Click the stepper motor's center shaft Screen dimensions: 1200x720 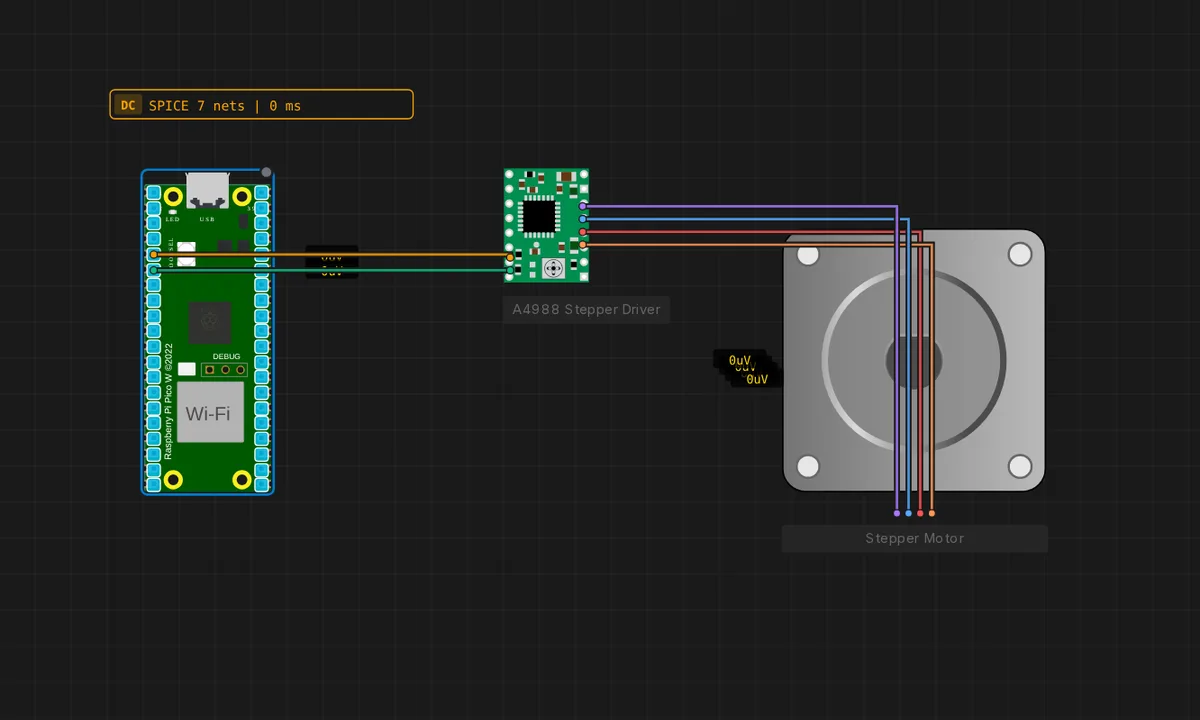click(914, 360)
